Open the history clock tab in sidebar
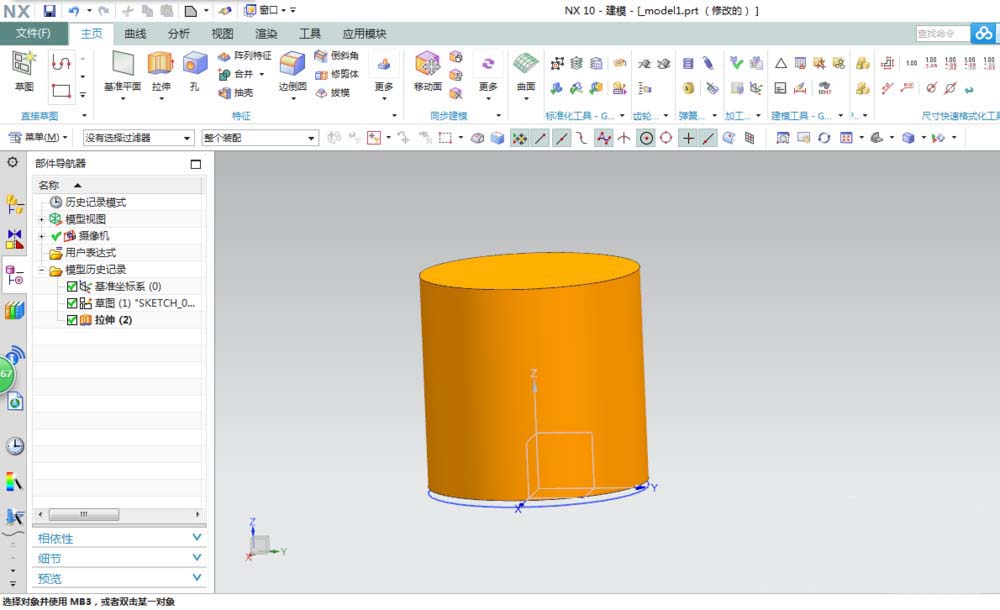The height and width of the screenshot is (610, 1000). [x=14, y=446]
